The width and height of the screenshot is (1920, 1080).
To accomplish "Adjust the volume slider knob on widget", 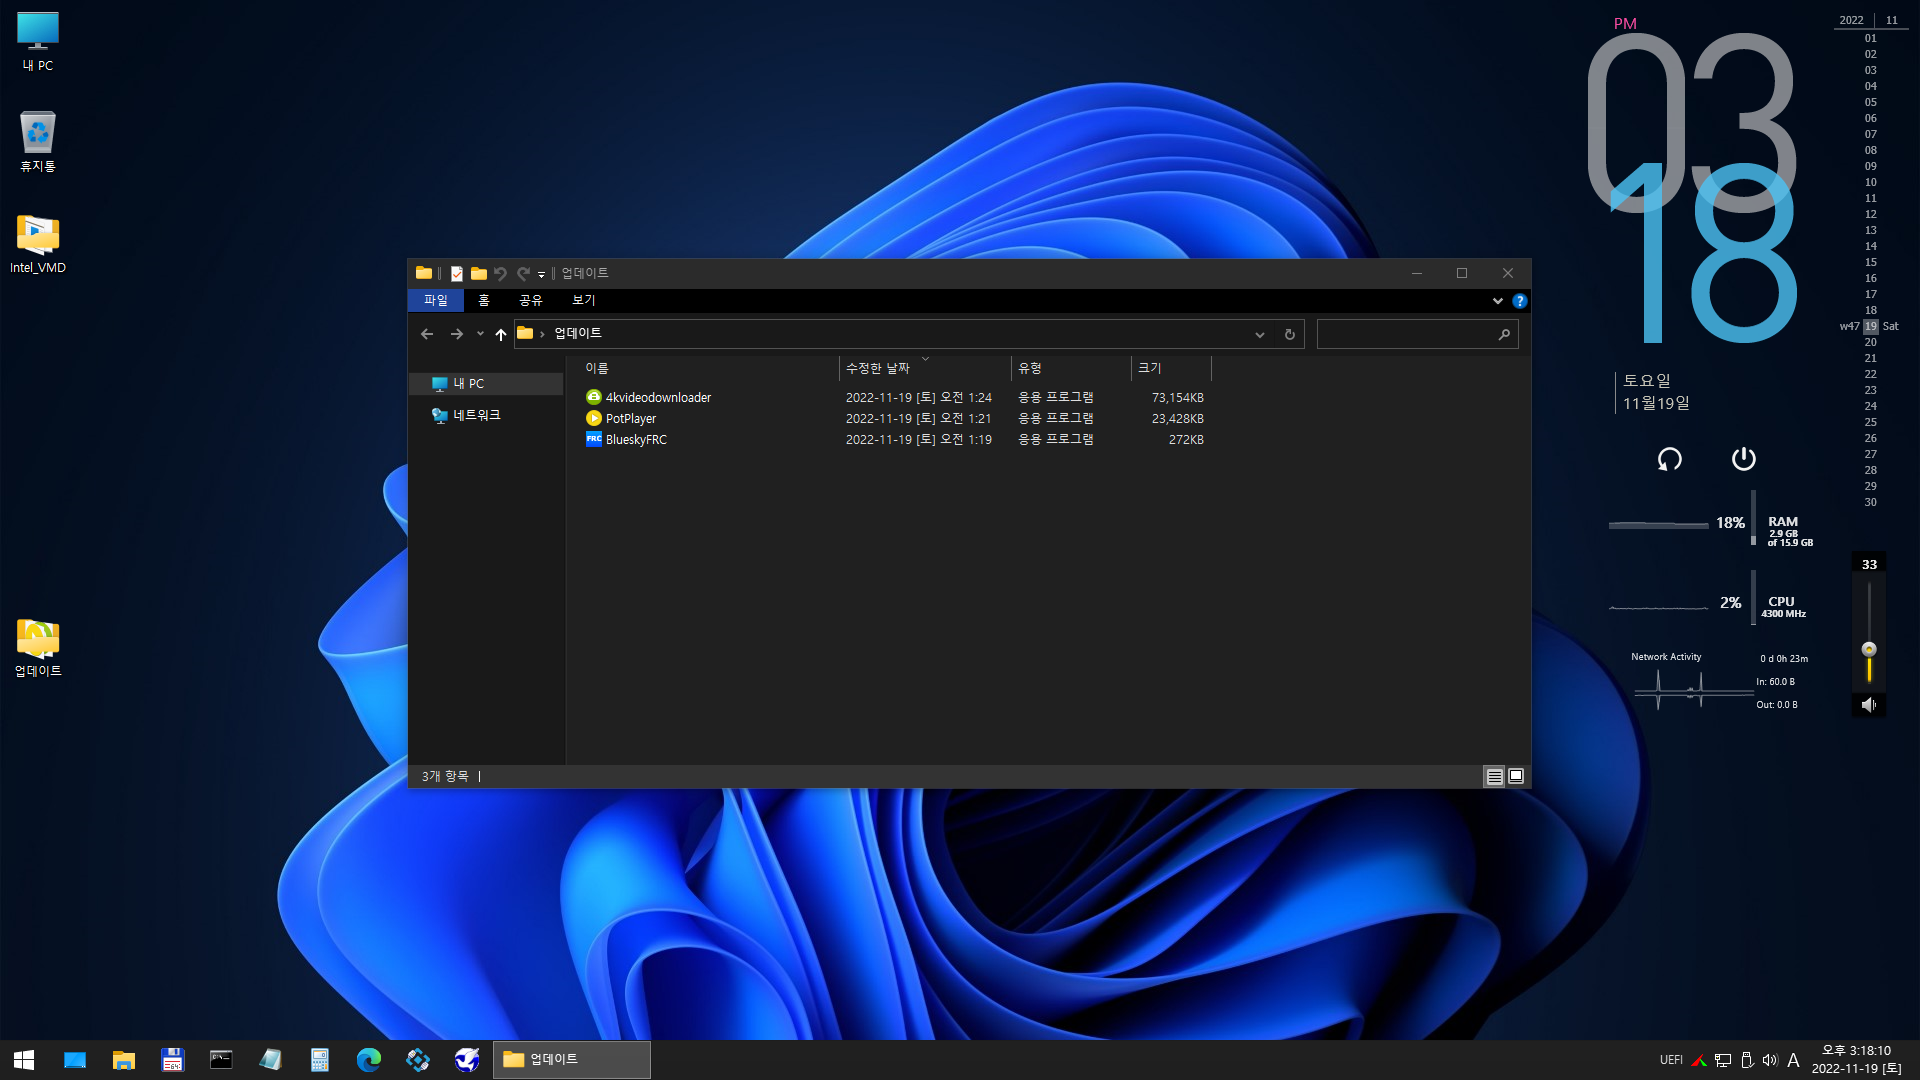I will click(1869, 649).
